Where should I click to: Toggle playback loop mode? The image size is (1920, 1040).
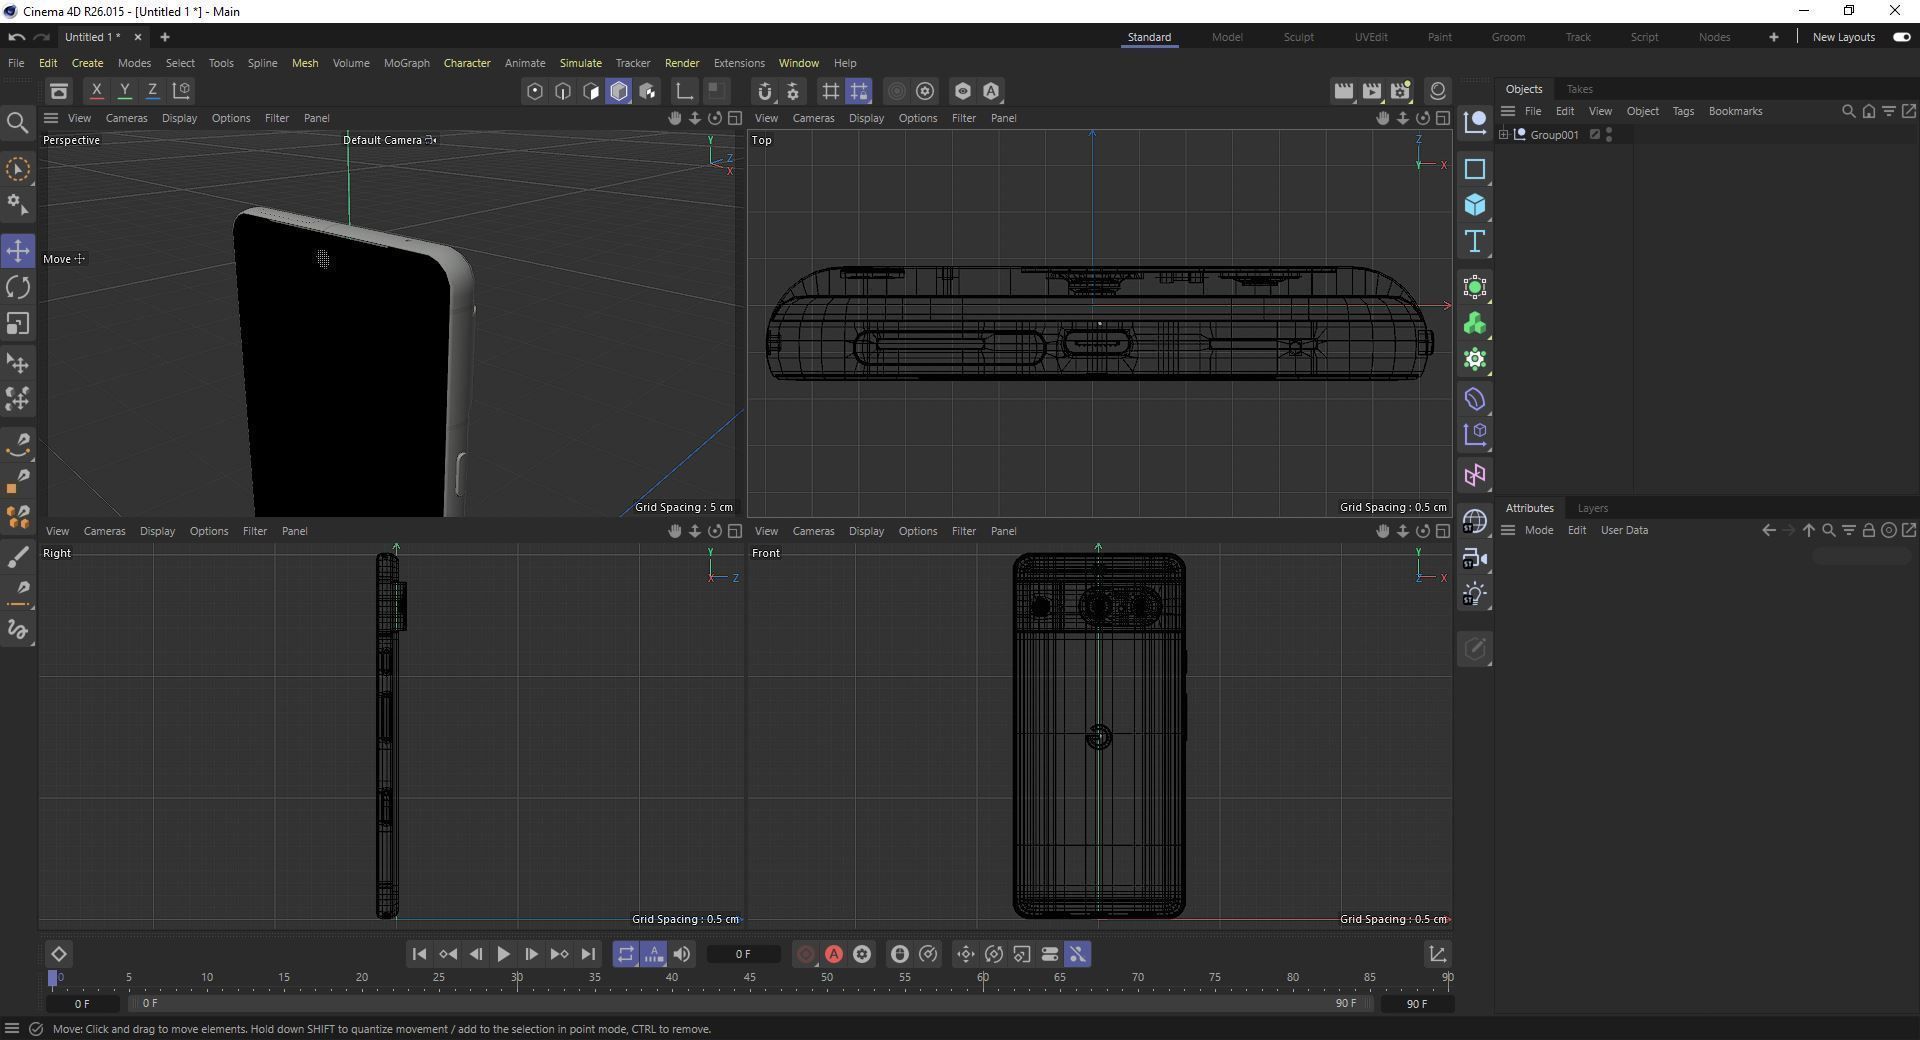(x=625, y=954)
